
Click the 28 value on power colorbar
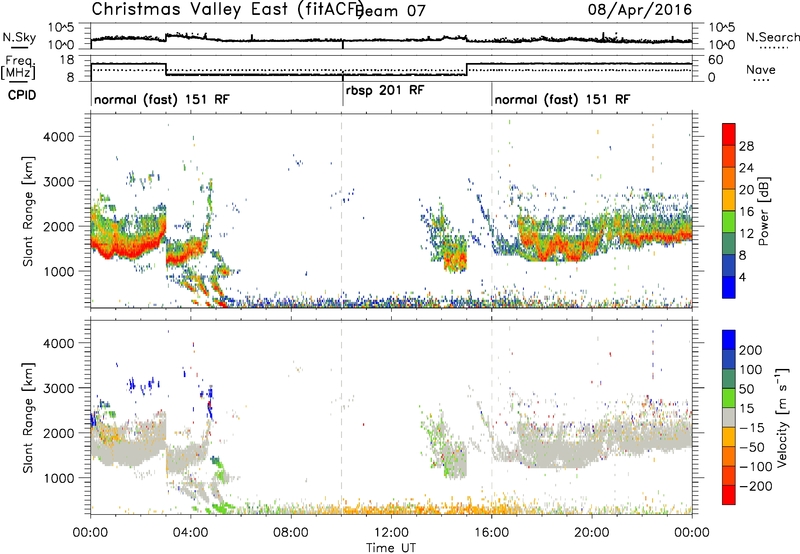746,146
